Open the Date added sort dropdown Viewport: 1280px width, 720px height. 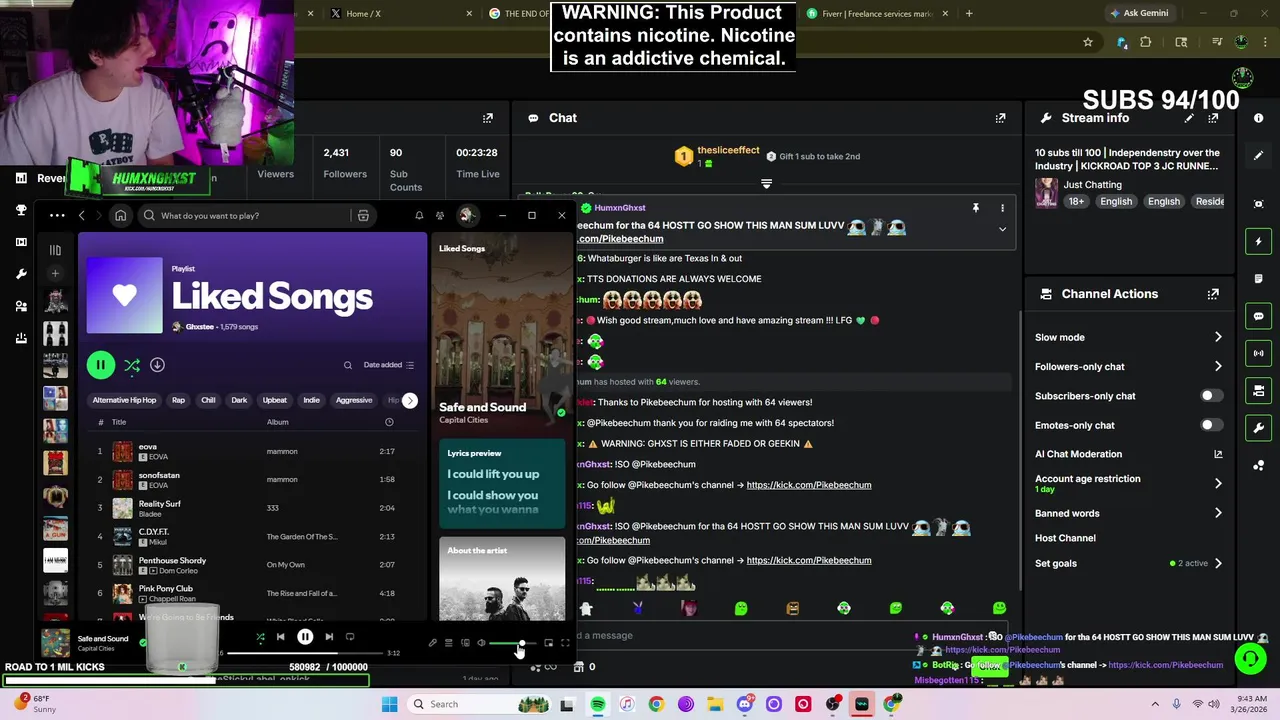pyautogui.click(x=389, y=365)
